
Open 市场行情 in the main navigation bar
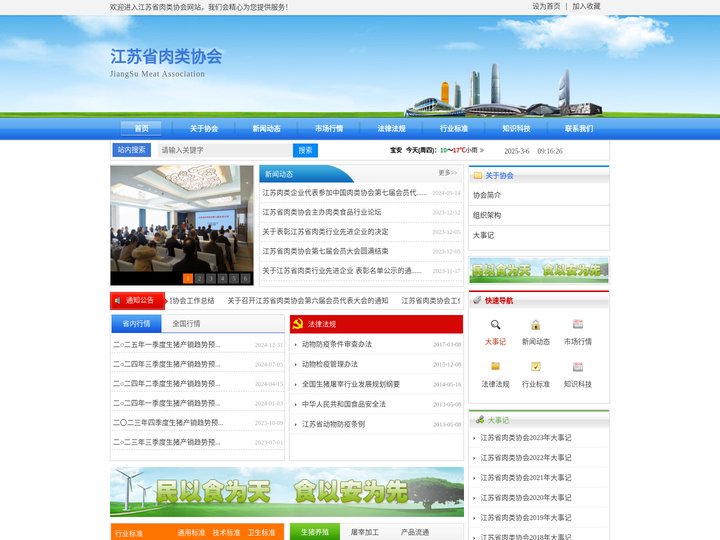pyautogui.click(x=329, y=129)
